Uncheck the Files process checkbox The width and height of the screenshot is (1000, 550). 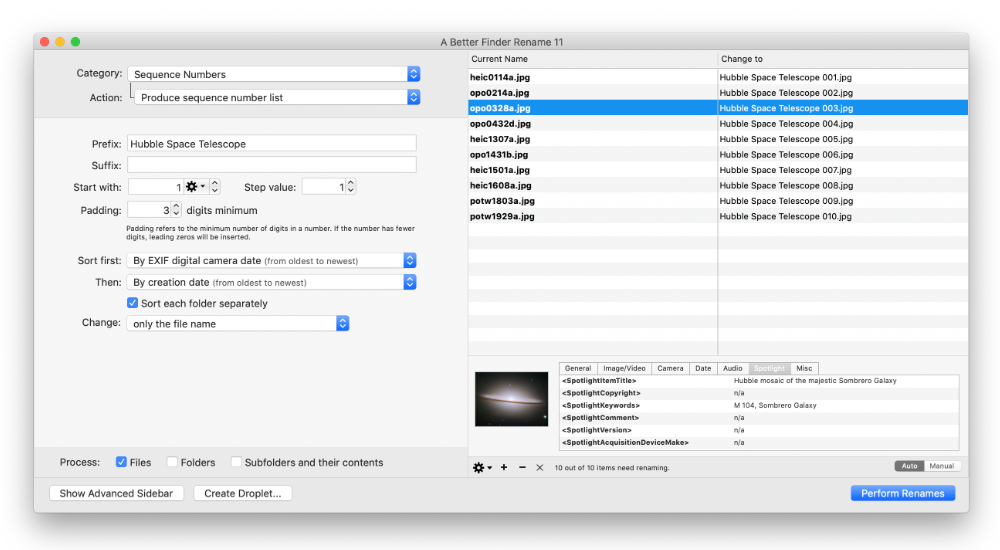click(x=121, y=462)
